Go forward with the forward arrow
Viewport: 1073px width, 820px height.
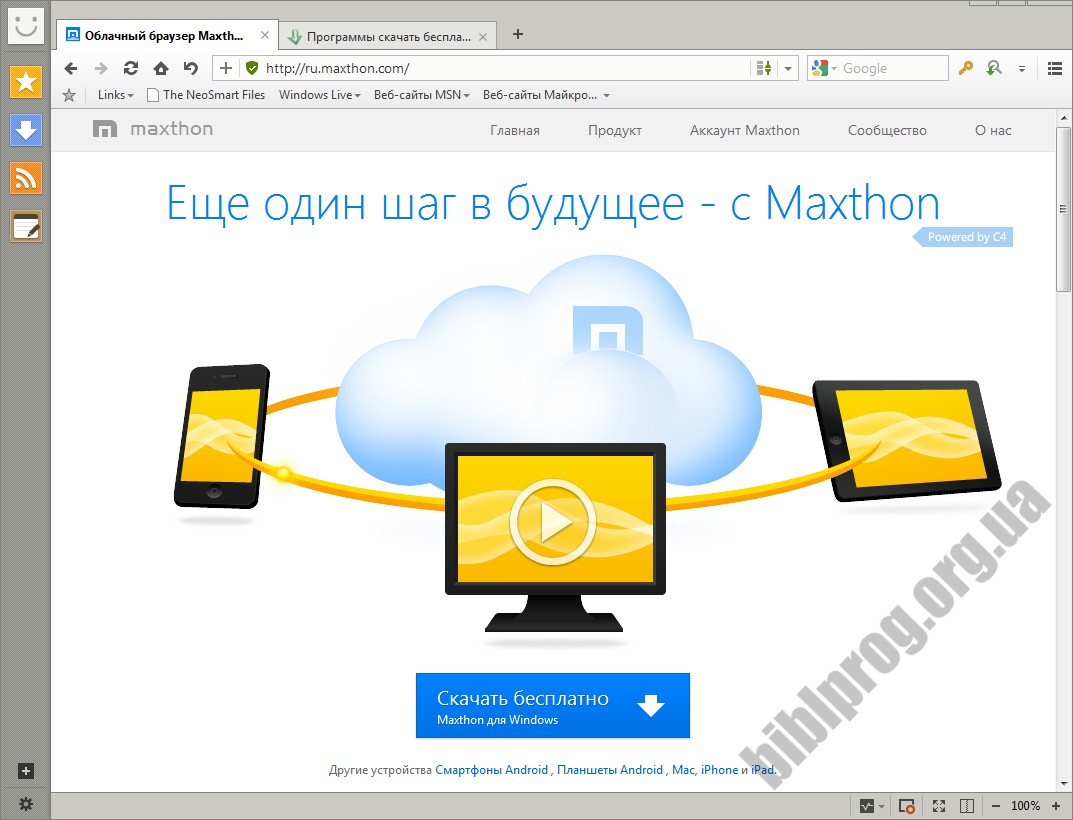tap(101, 68)
